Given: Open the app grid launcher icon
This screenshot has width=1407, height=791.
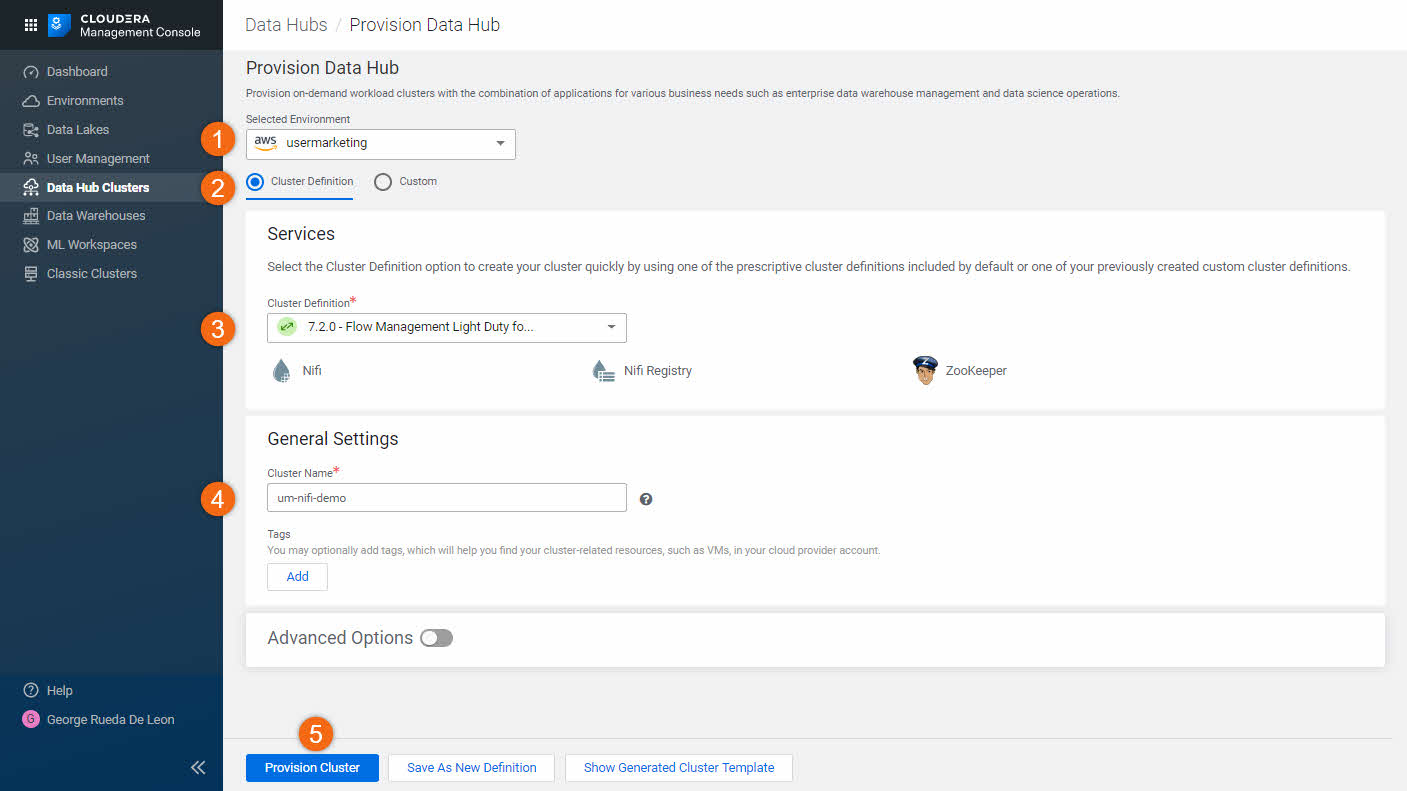Looking at the screenshot, I should [31, 25].
